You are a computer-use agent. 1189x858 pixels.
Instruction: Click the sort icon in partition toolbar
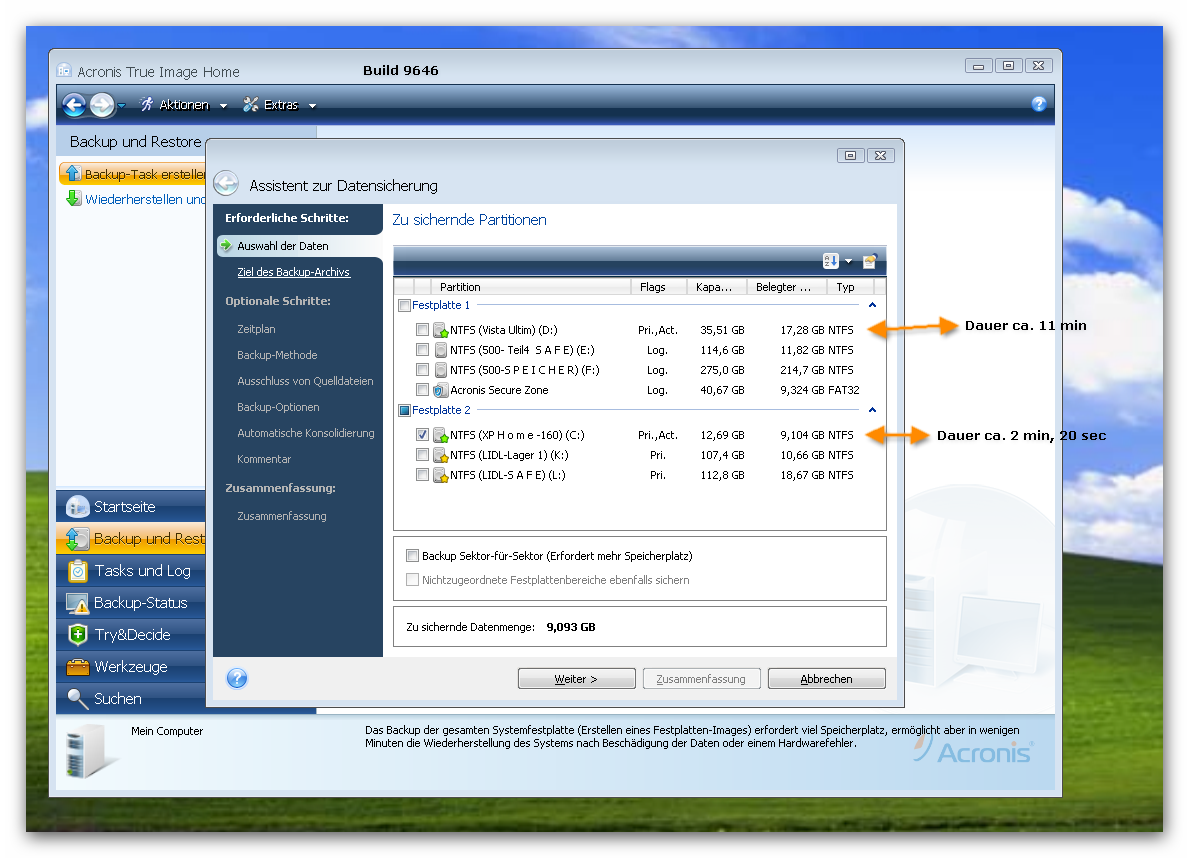[x=830, y=261]
